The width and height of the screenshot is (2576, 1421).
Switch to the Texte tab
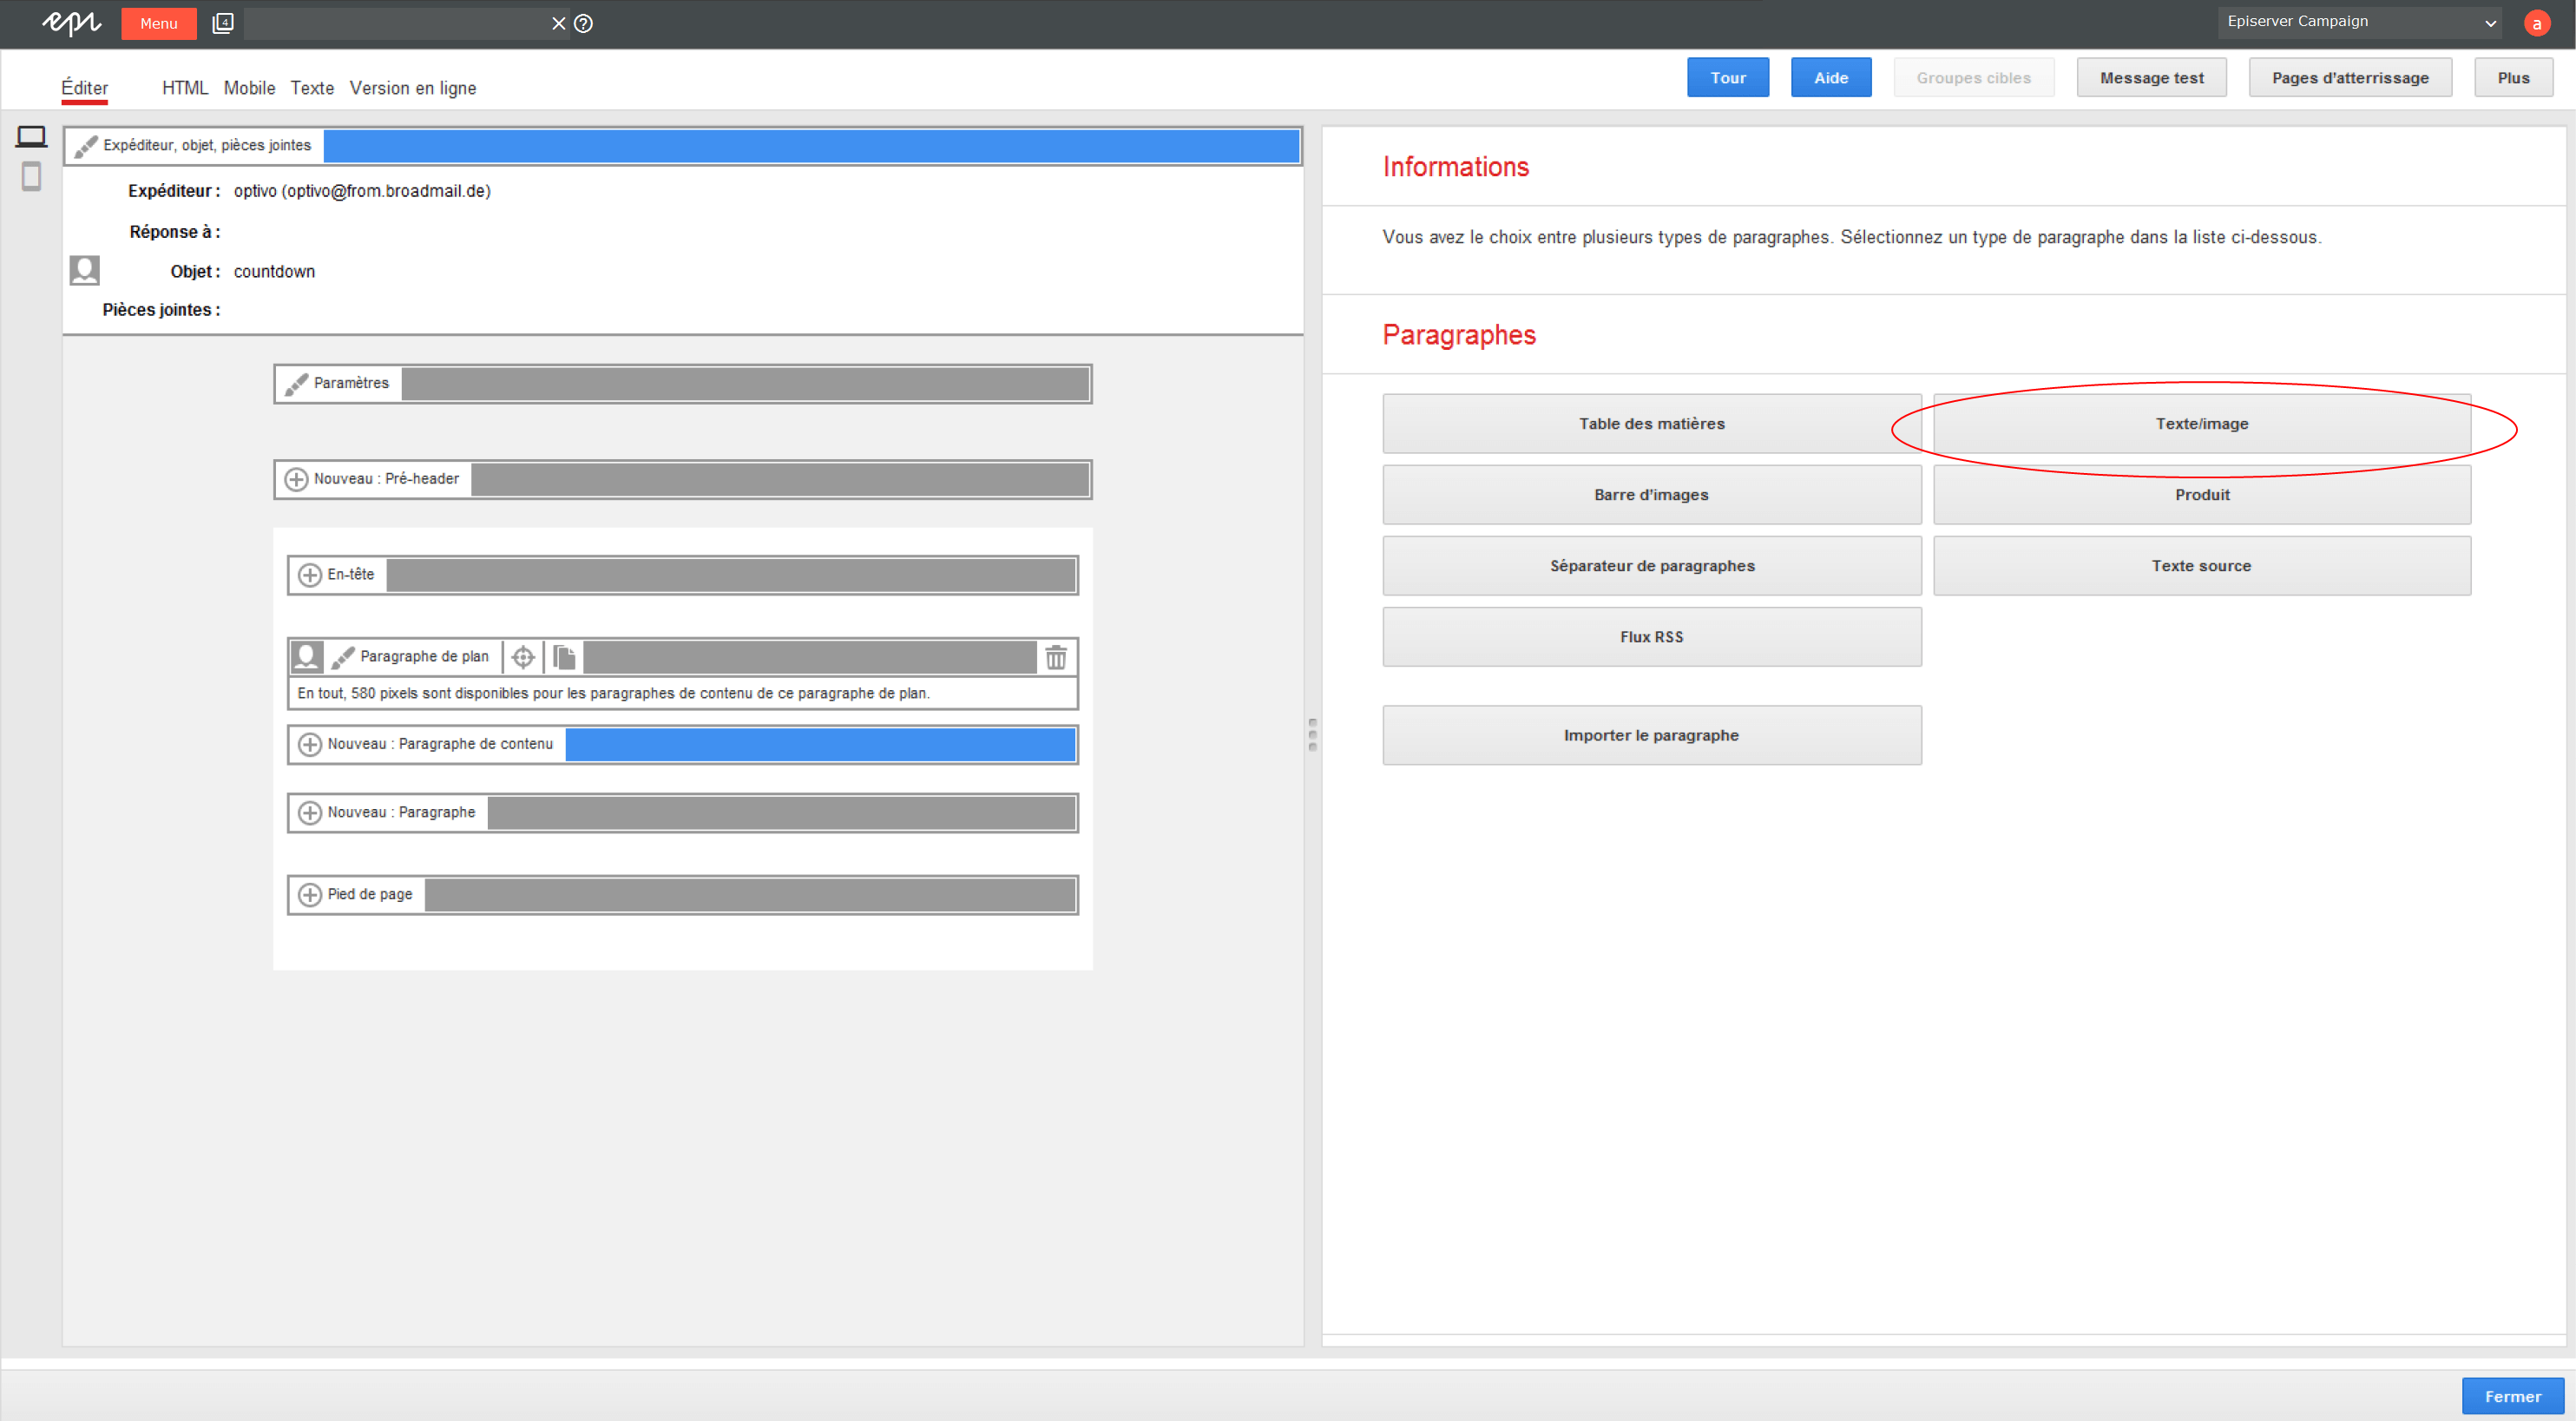[312, 88]
